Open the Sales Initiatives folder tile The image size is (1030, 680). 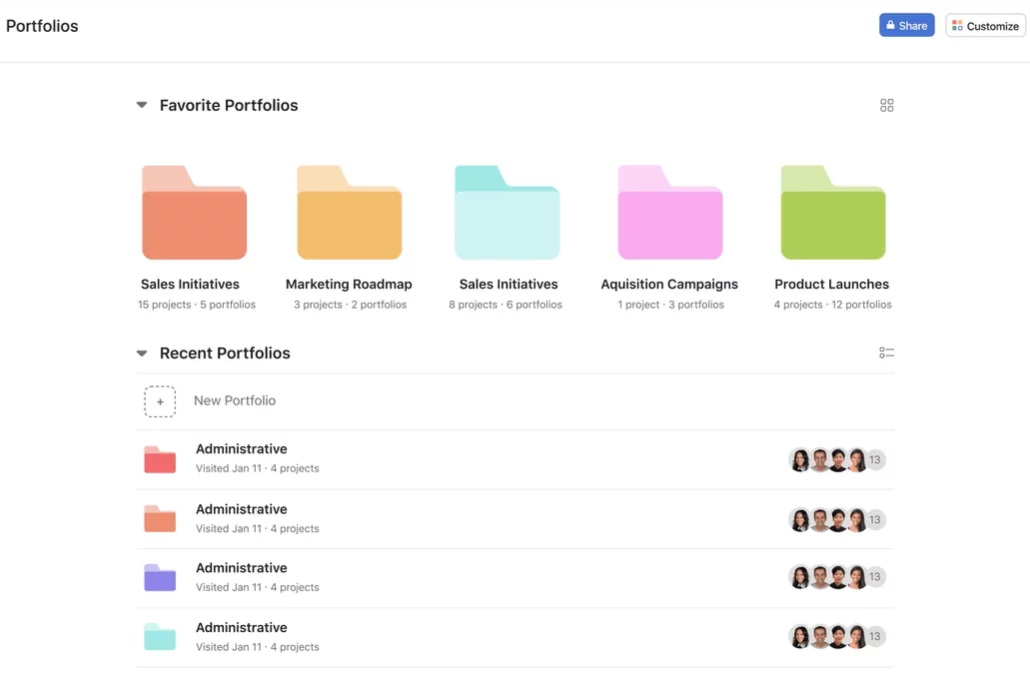(x=194, y=211)
